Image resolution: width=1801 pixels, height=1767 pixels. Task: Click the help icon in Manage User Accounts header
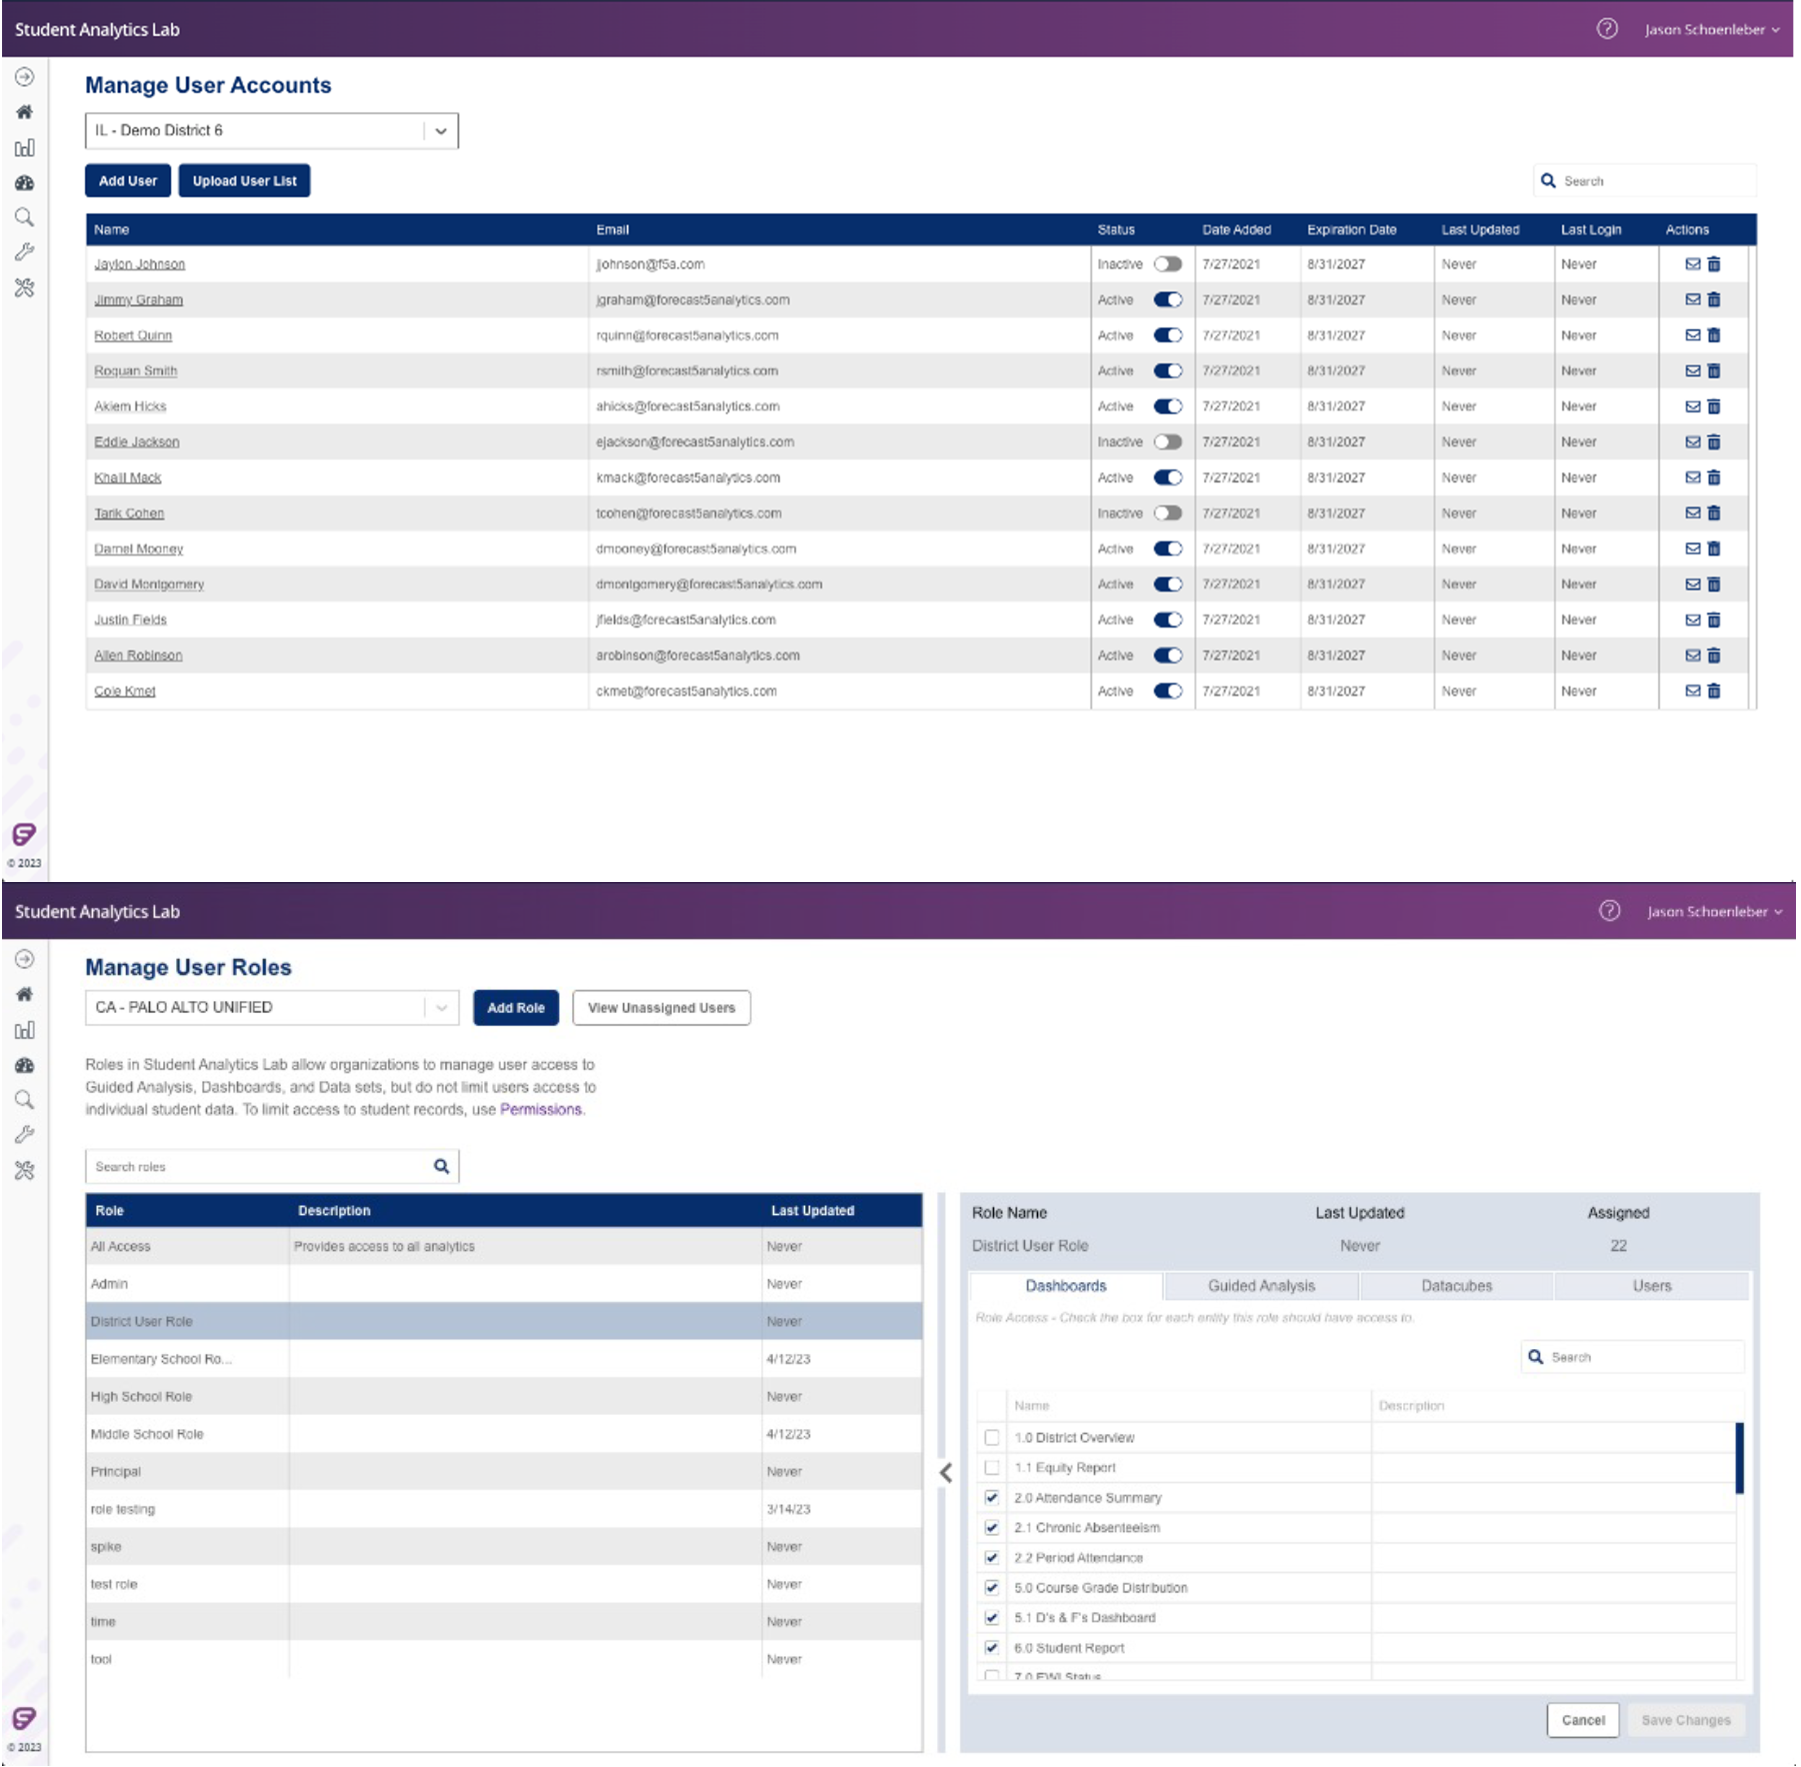click(x=1606, y=29)
